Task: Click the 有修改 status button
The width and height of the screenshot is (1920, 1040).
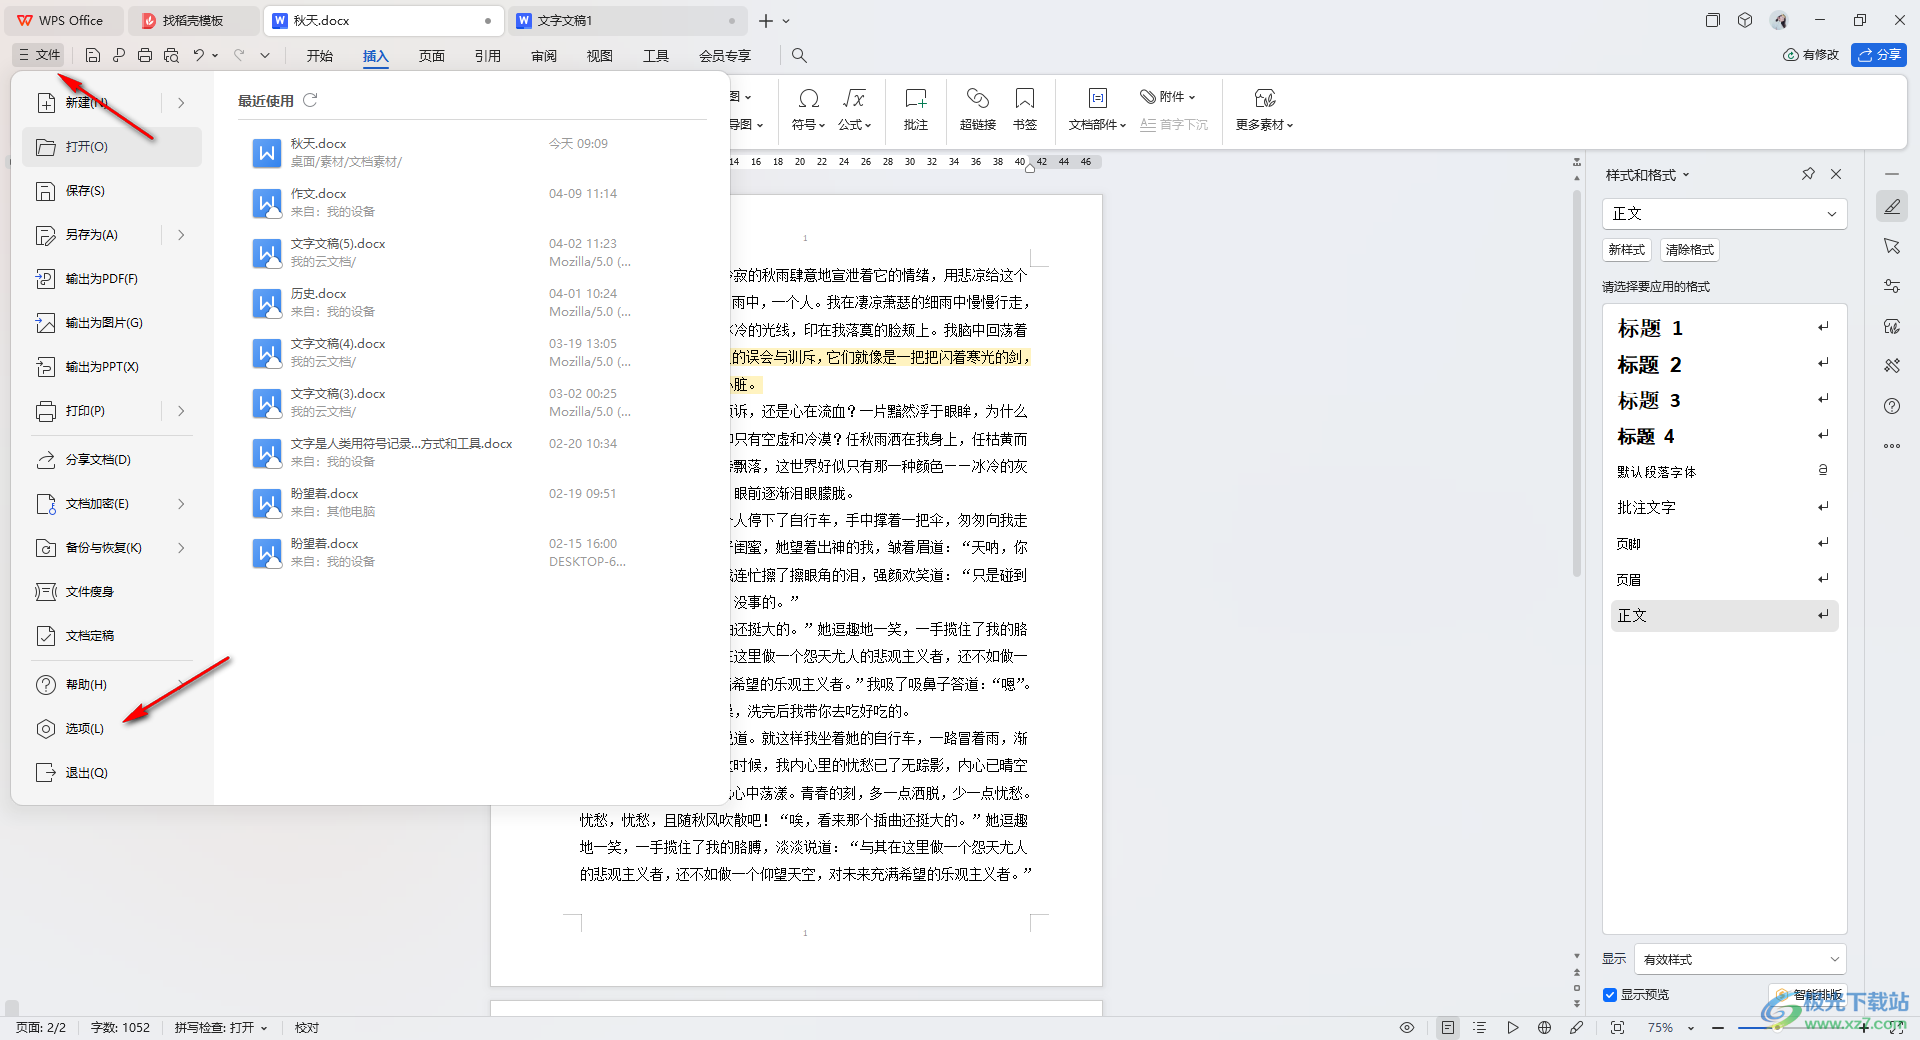Action: pos(1811,55)
